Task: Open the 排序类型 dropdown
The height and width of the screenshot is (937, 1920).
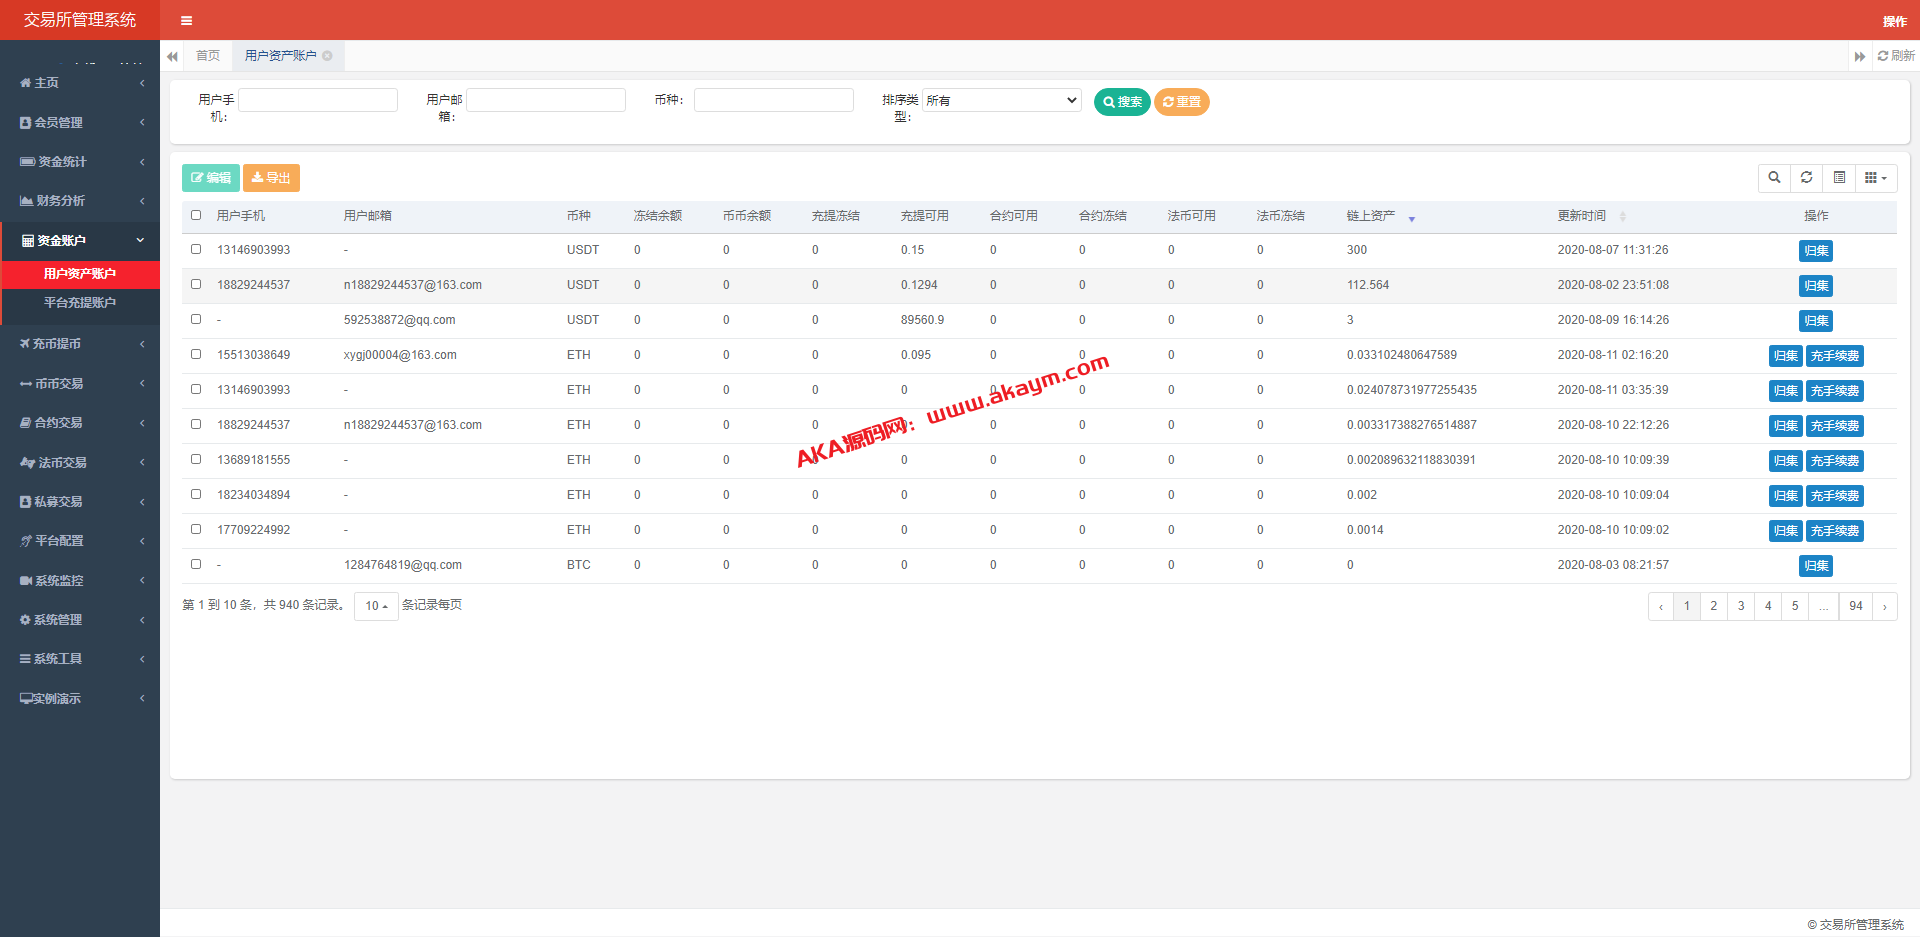Action: coord(1001,100)
